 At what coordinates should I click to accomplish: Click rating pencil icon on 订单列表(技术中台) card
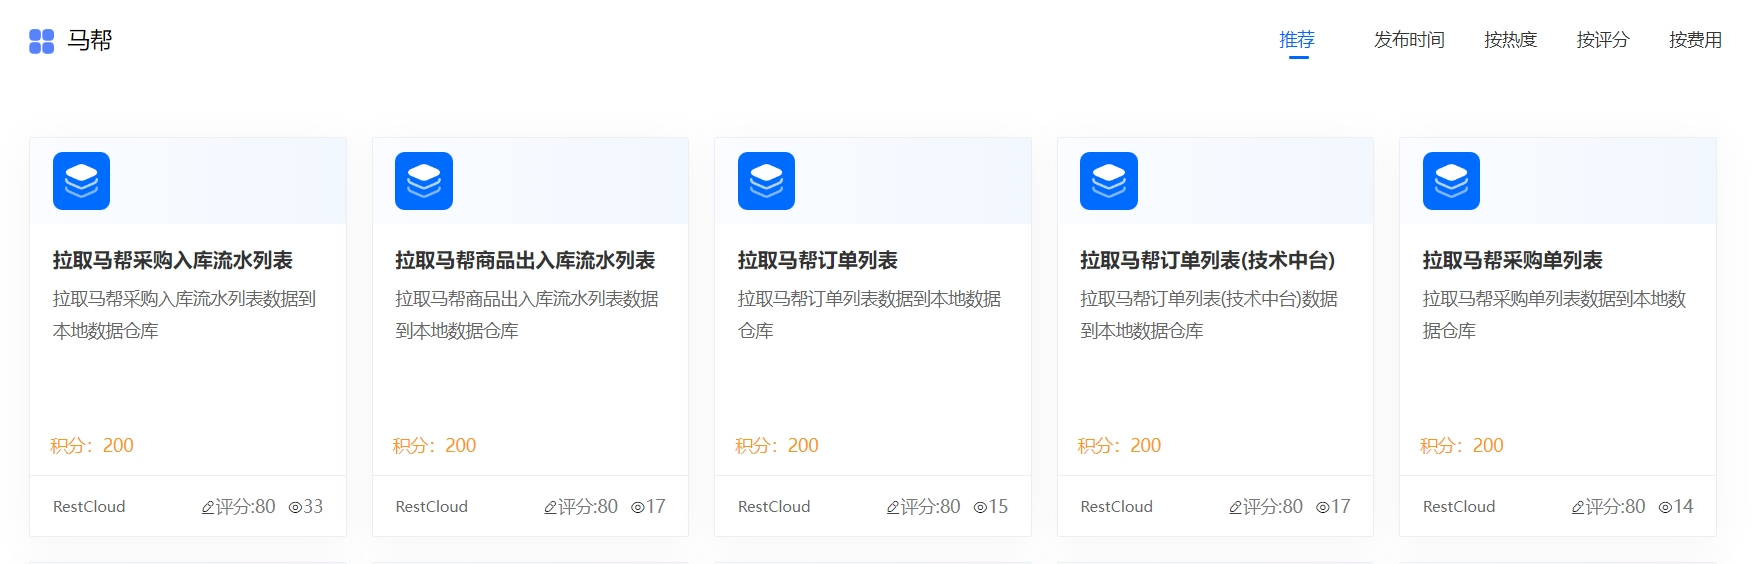click(x=1235, y=507)
